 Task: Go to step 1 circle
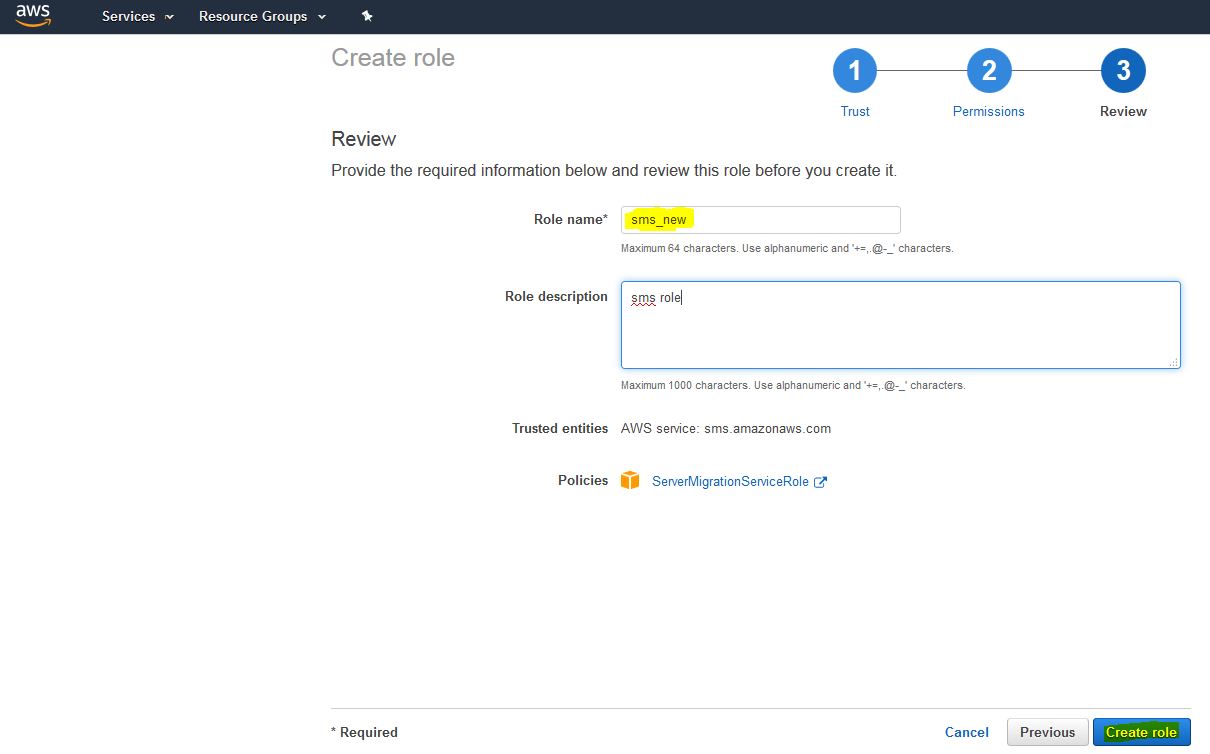[854, 70]
